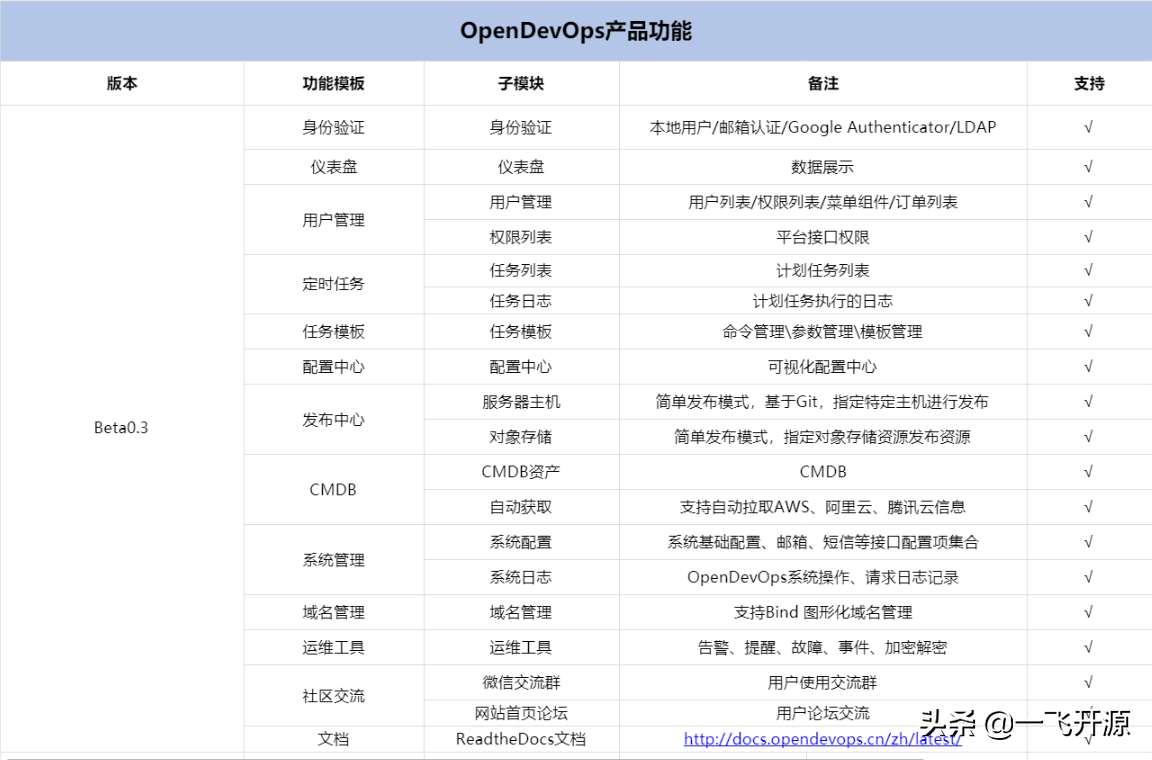Screen dimensions: 1152x760
Task: Click the 文档 function module cell
Action: (x=334, y=739)
